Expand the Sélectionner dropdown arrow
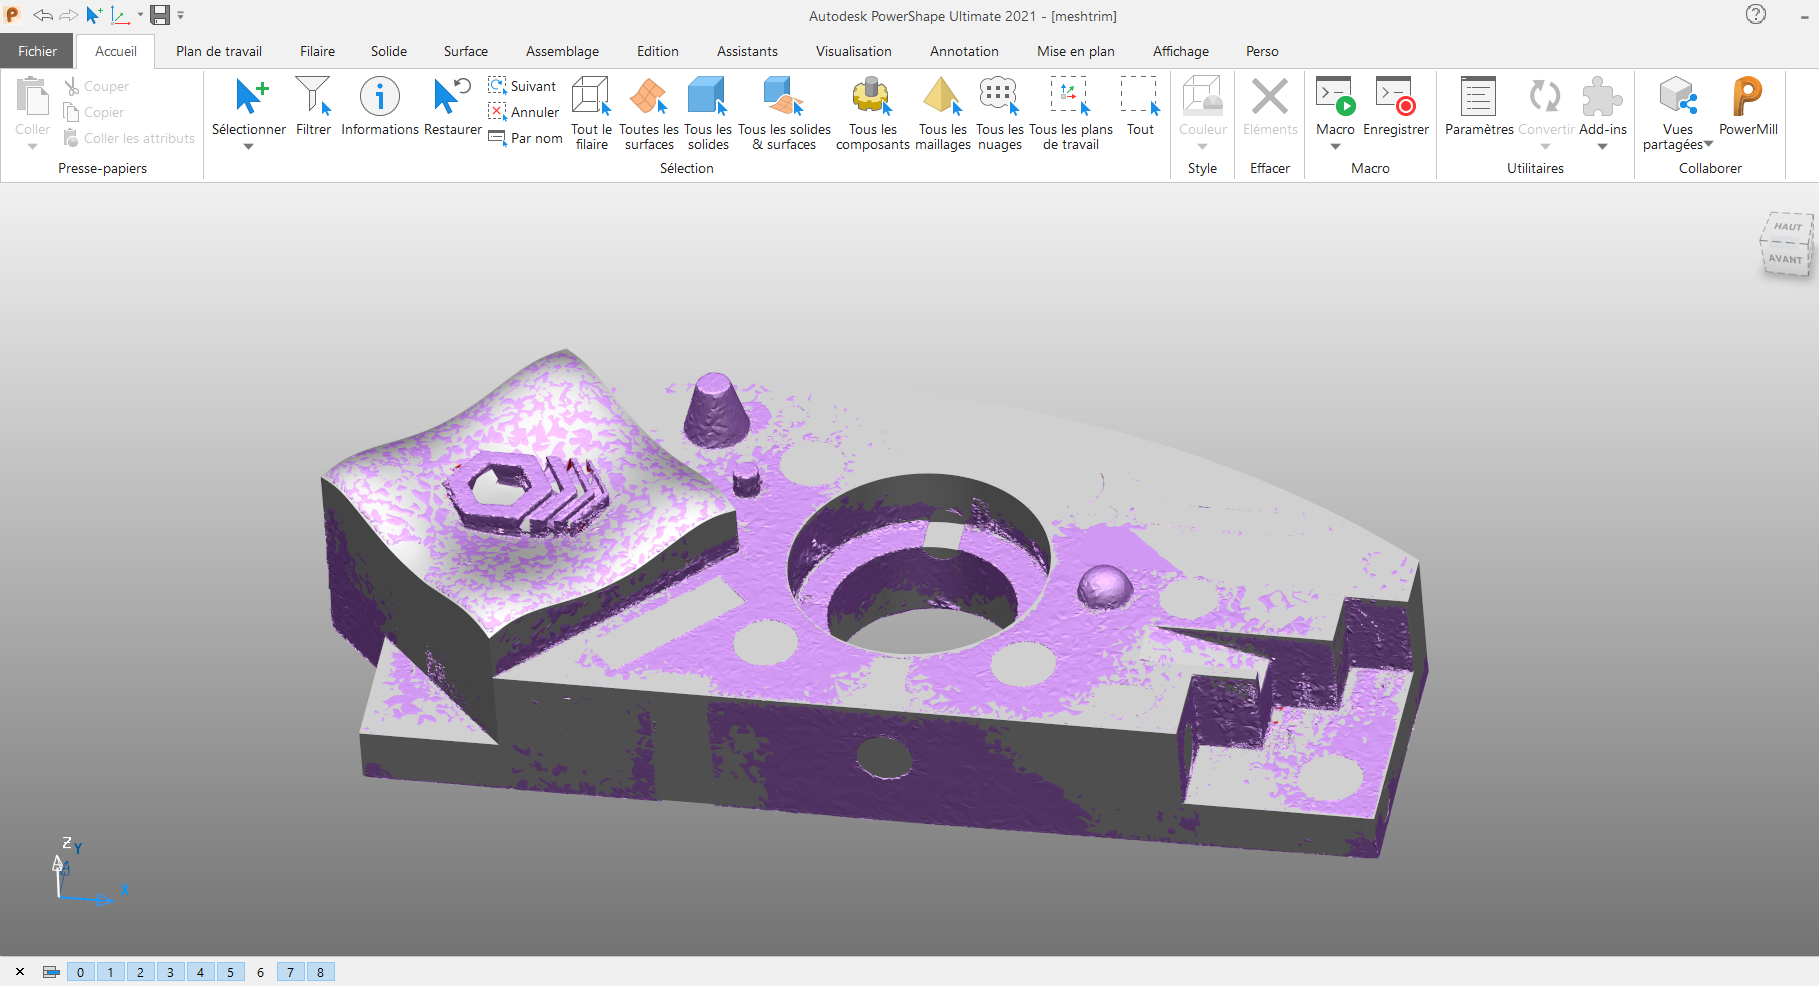Viewport: 1819px width, 986px height. tap(248, 147)
